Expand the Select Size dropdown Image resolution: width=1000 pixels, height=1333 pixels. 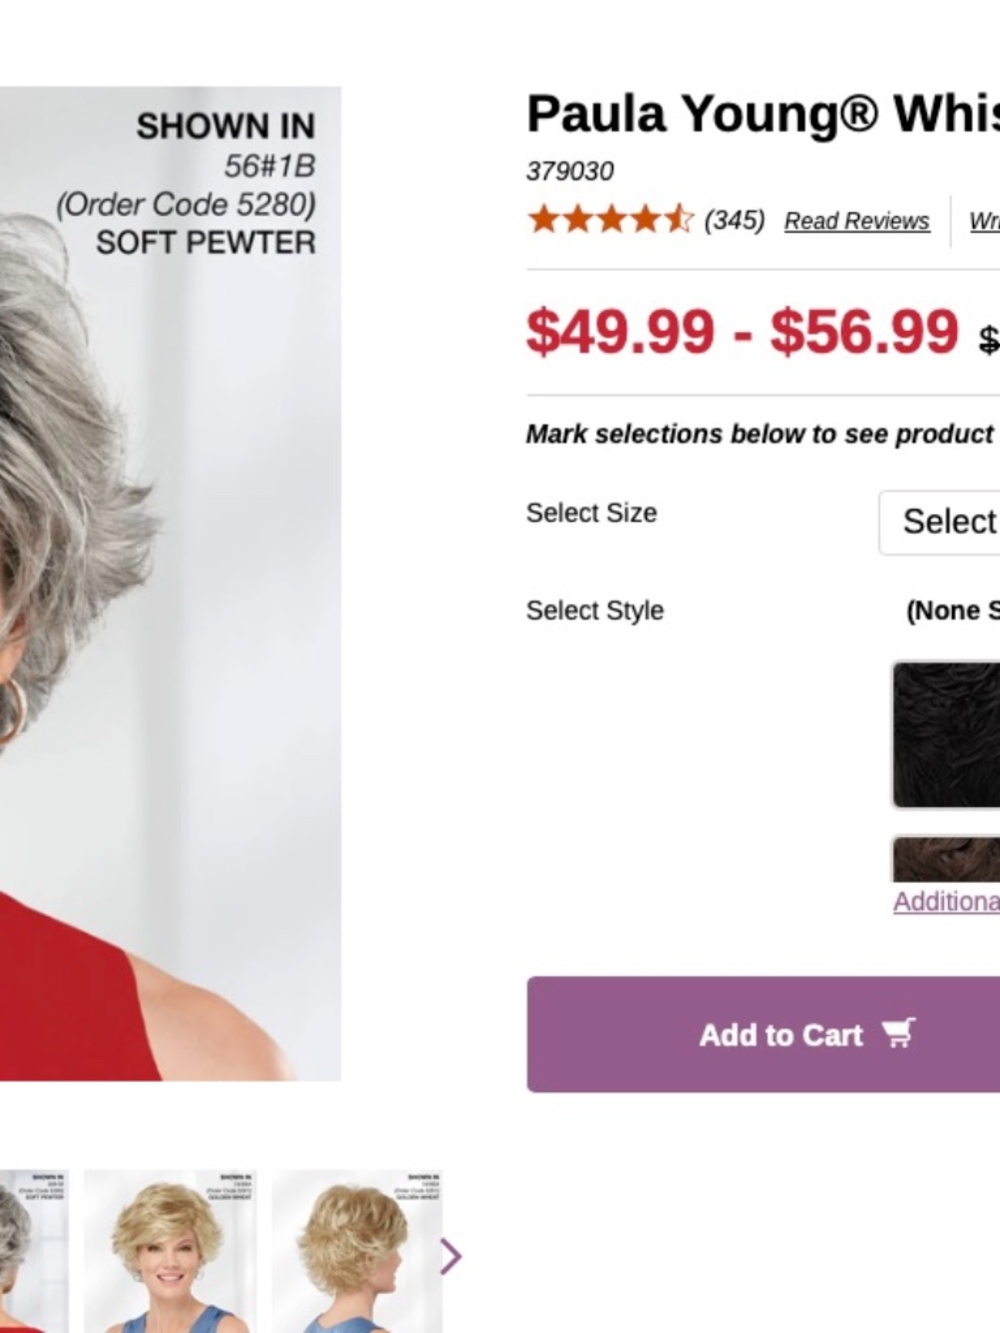click(939, 522)
